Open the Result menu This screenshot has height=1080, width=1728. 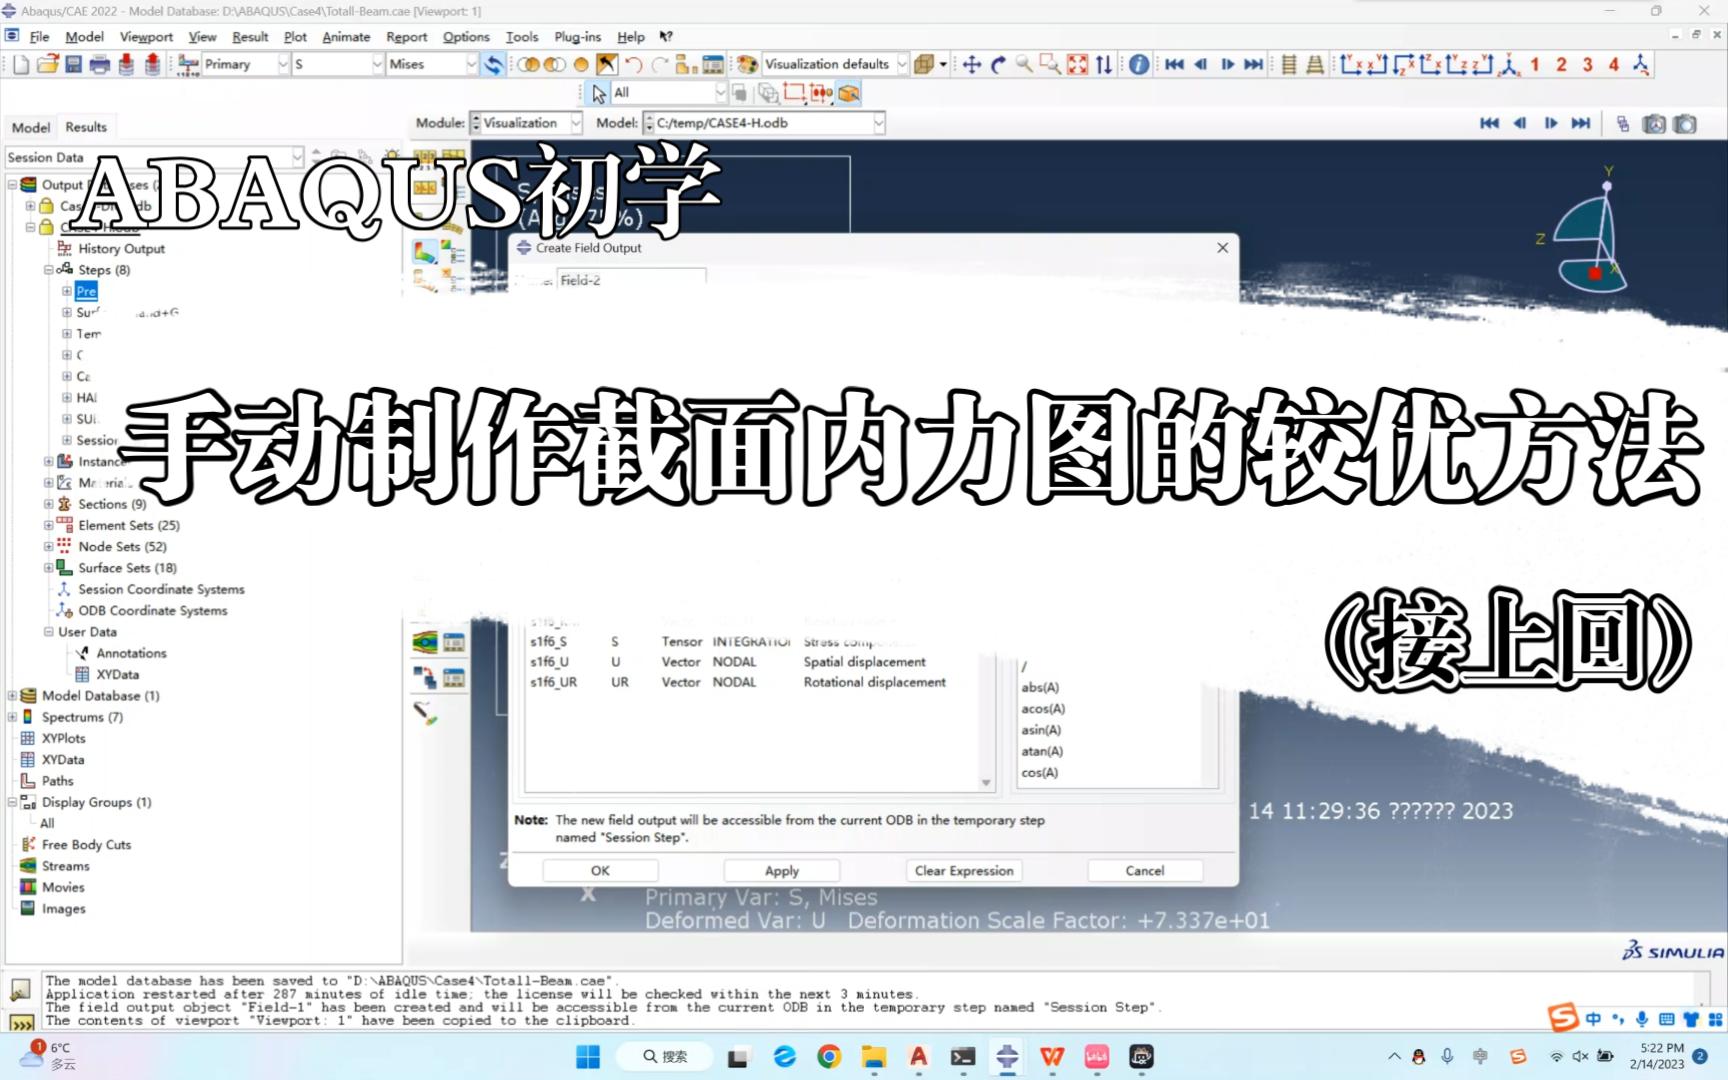pyautogui.click(x=250, y=36)
